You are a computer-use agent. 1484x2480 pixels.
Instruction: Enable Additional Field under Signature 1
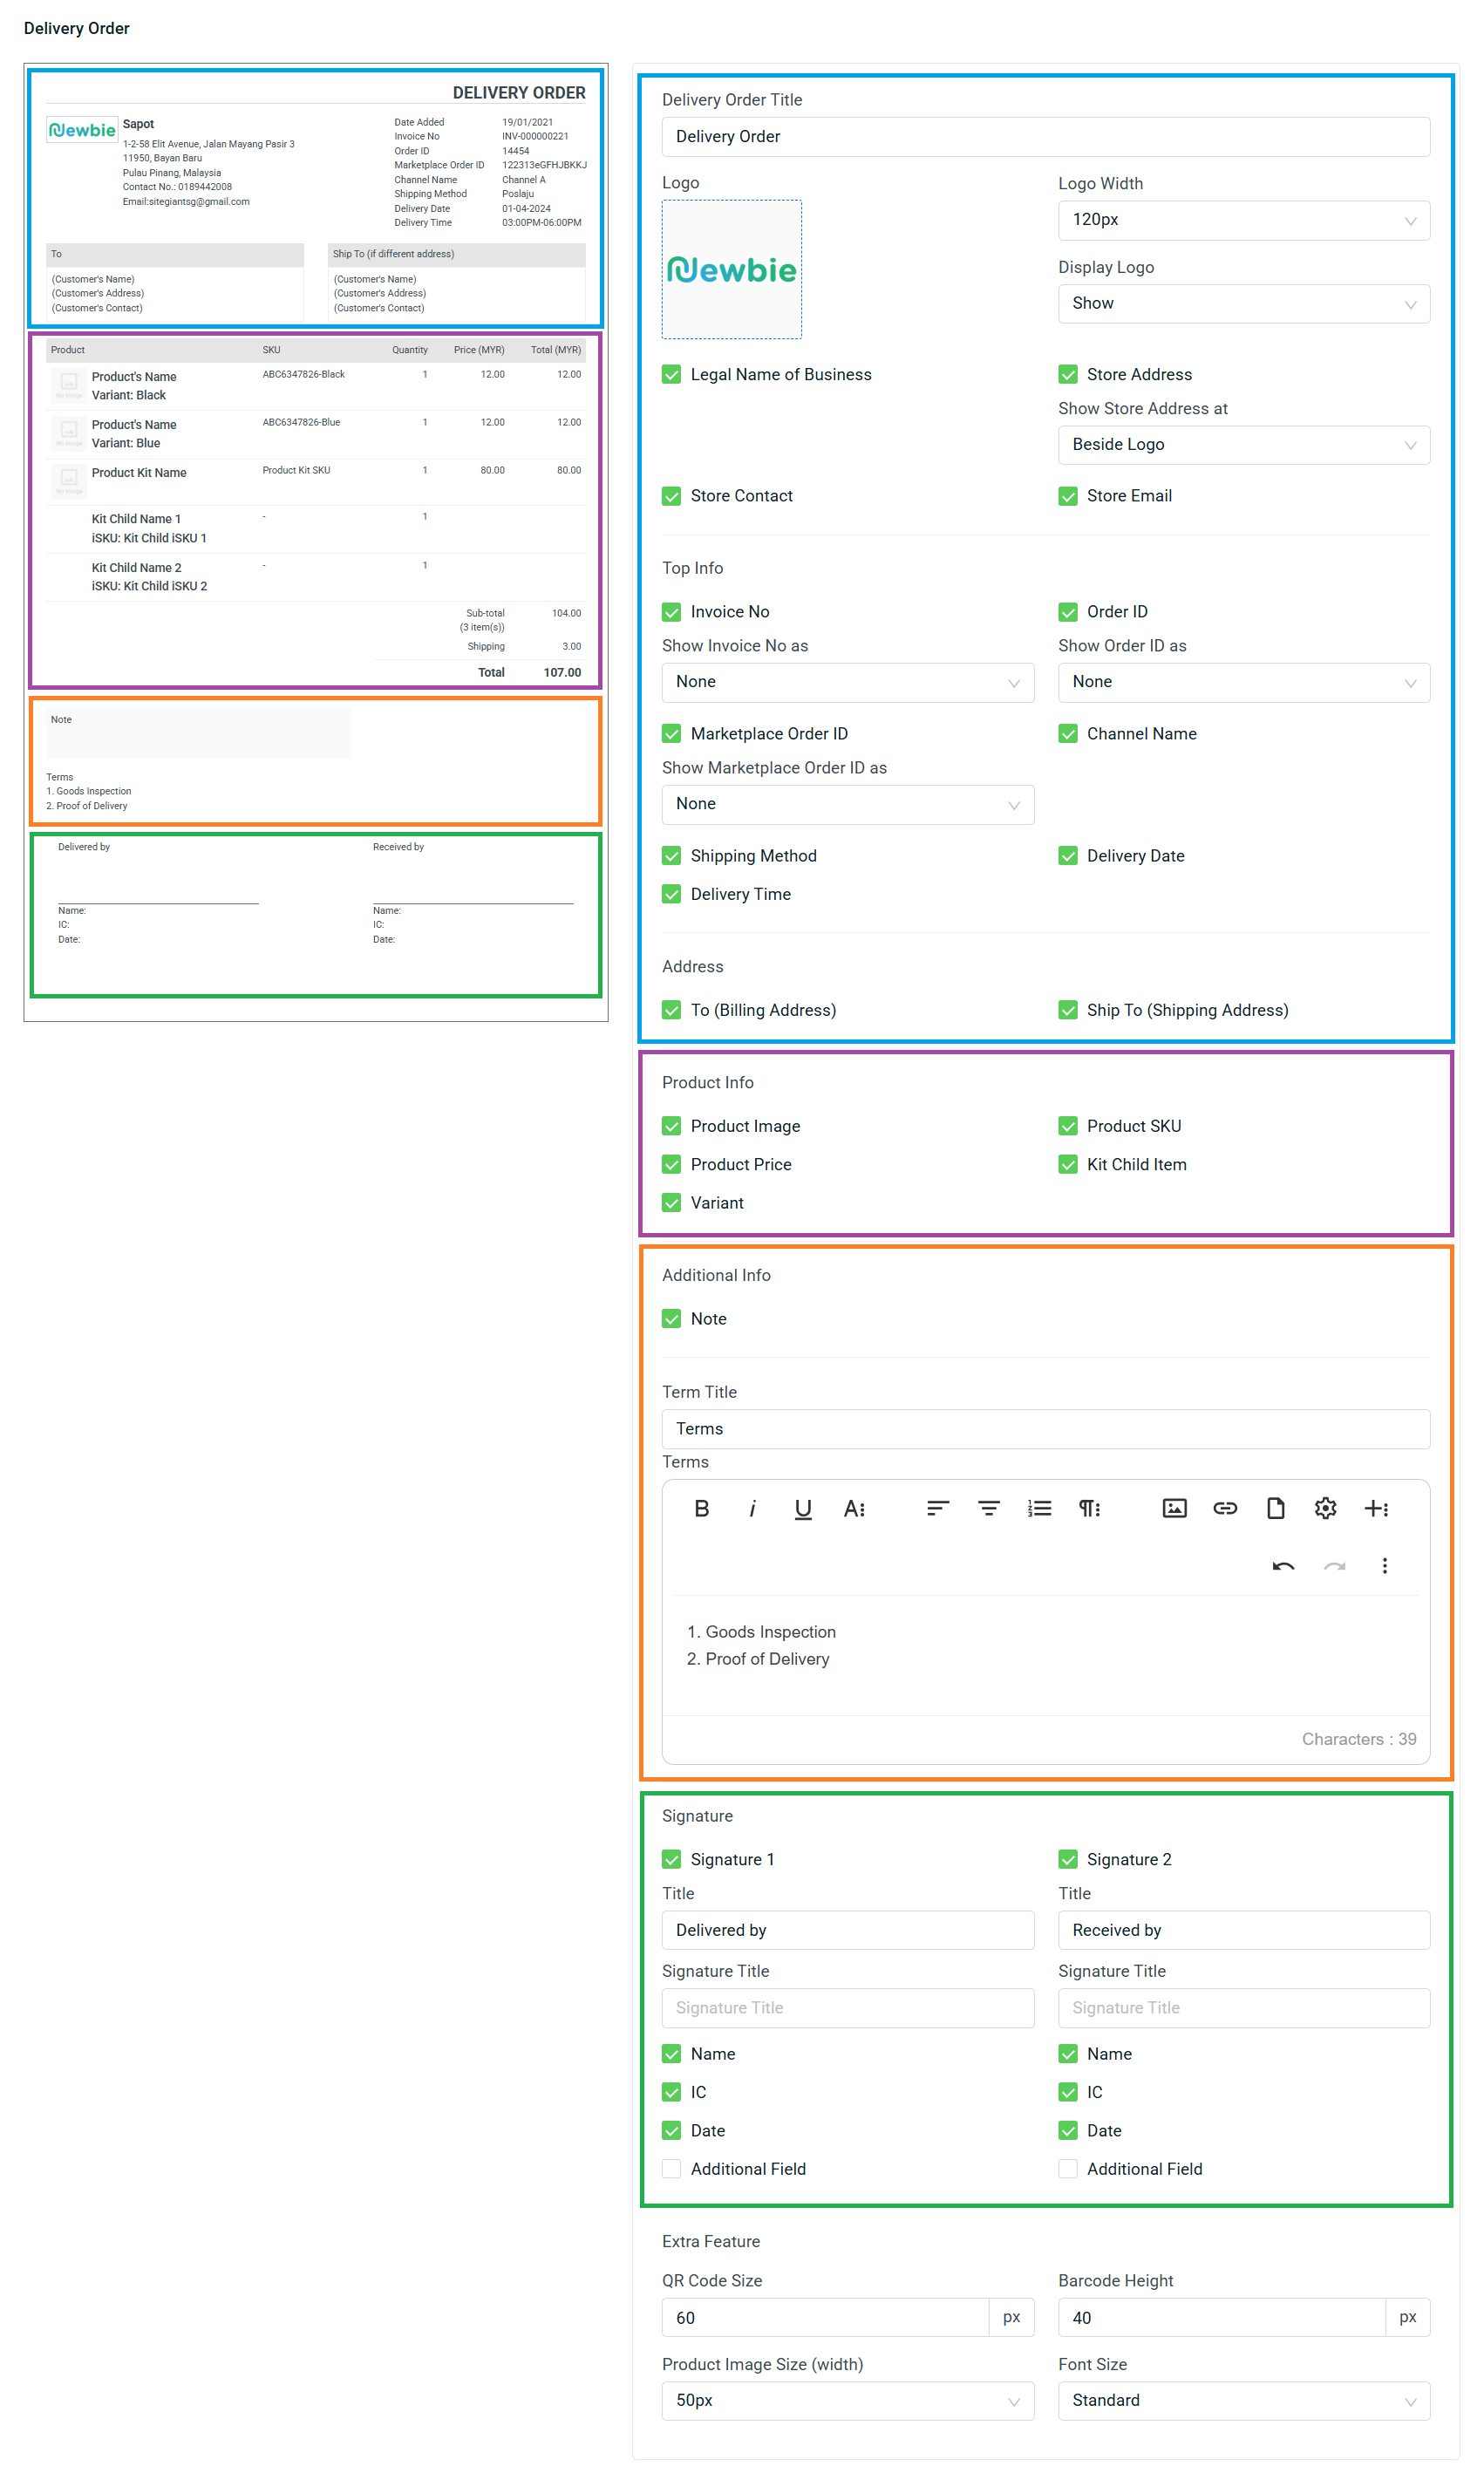tap(672, 2168)
